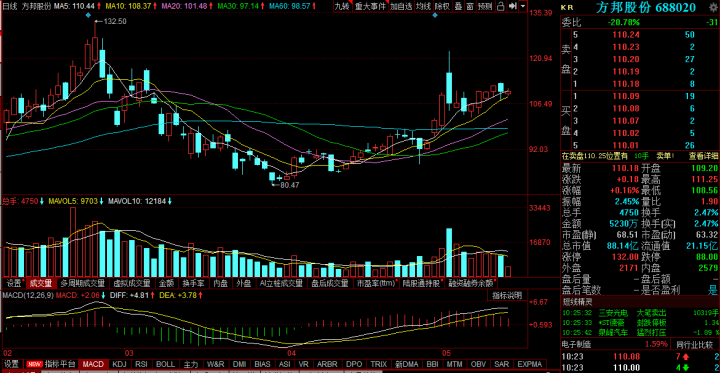
Task: Switch to the BOLL indicator
Action: pyautogui.click(x=165, y=364)
